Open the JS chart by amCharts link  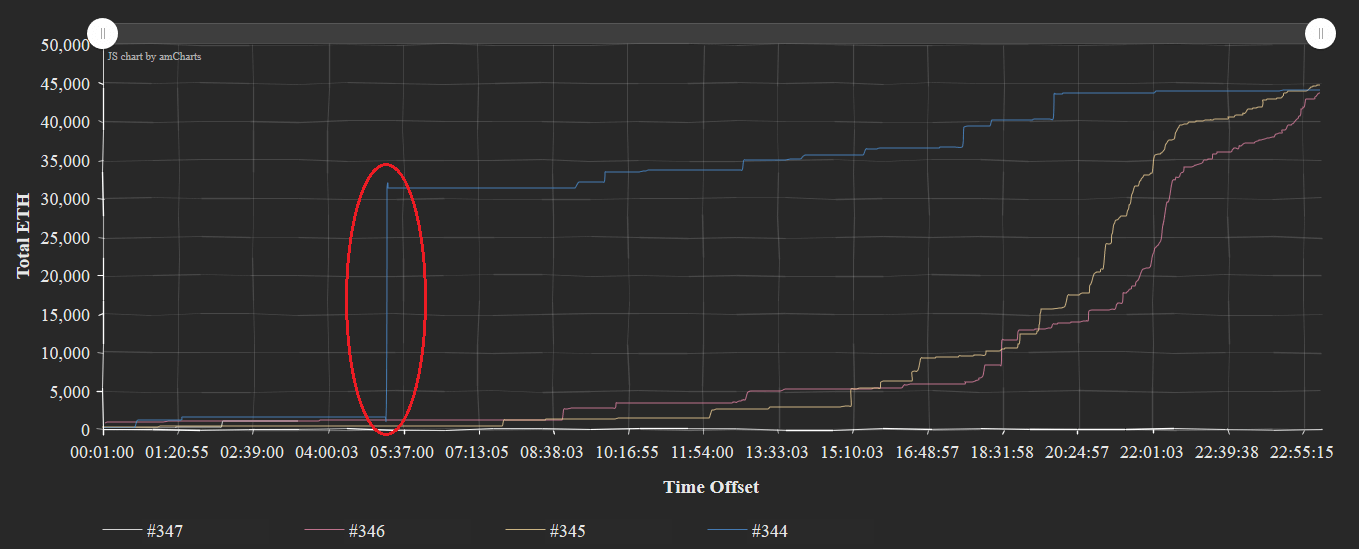pyautogui.click(x=154, y=57)
